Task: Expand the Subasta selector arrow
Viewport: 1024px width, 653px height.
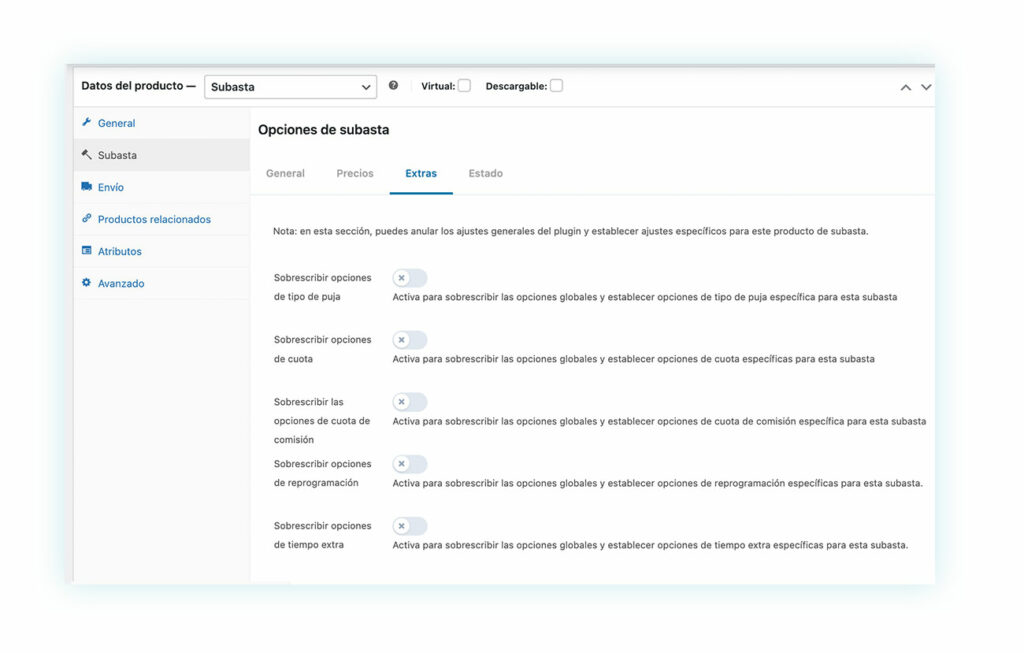Action: click(365, 86)
